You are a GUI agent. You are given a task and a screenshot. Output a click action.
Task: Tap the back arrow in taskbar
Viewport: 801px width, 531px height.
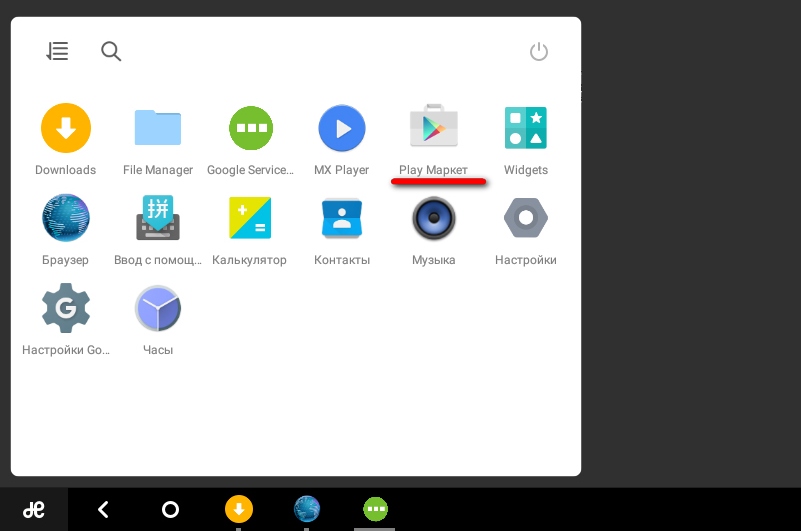[103, 510]
